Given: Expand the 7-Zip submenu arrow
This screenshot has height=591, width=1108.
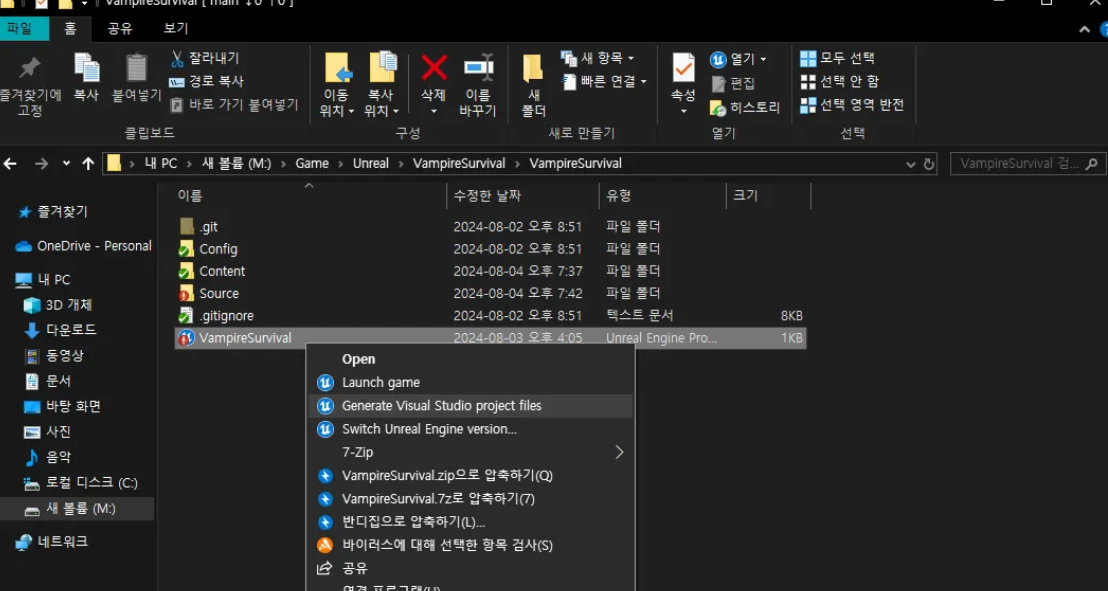Looking at the screenshot, I should coord(620,452).
